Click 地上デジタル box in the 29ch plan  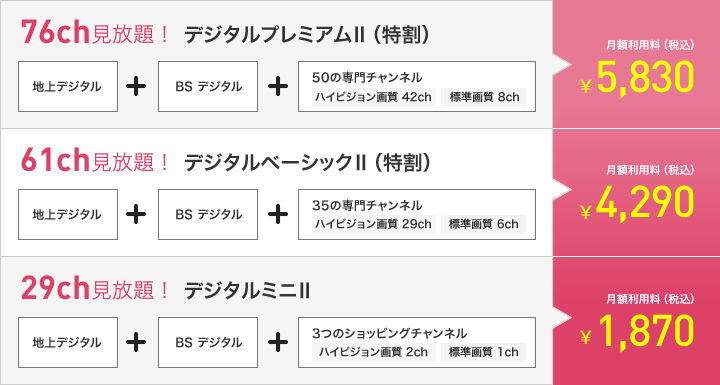(68, 342)
